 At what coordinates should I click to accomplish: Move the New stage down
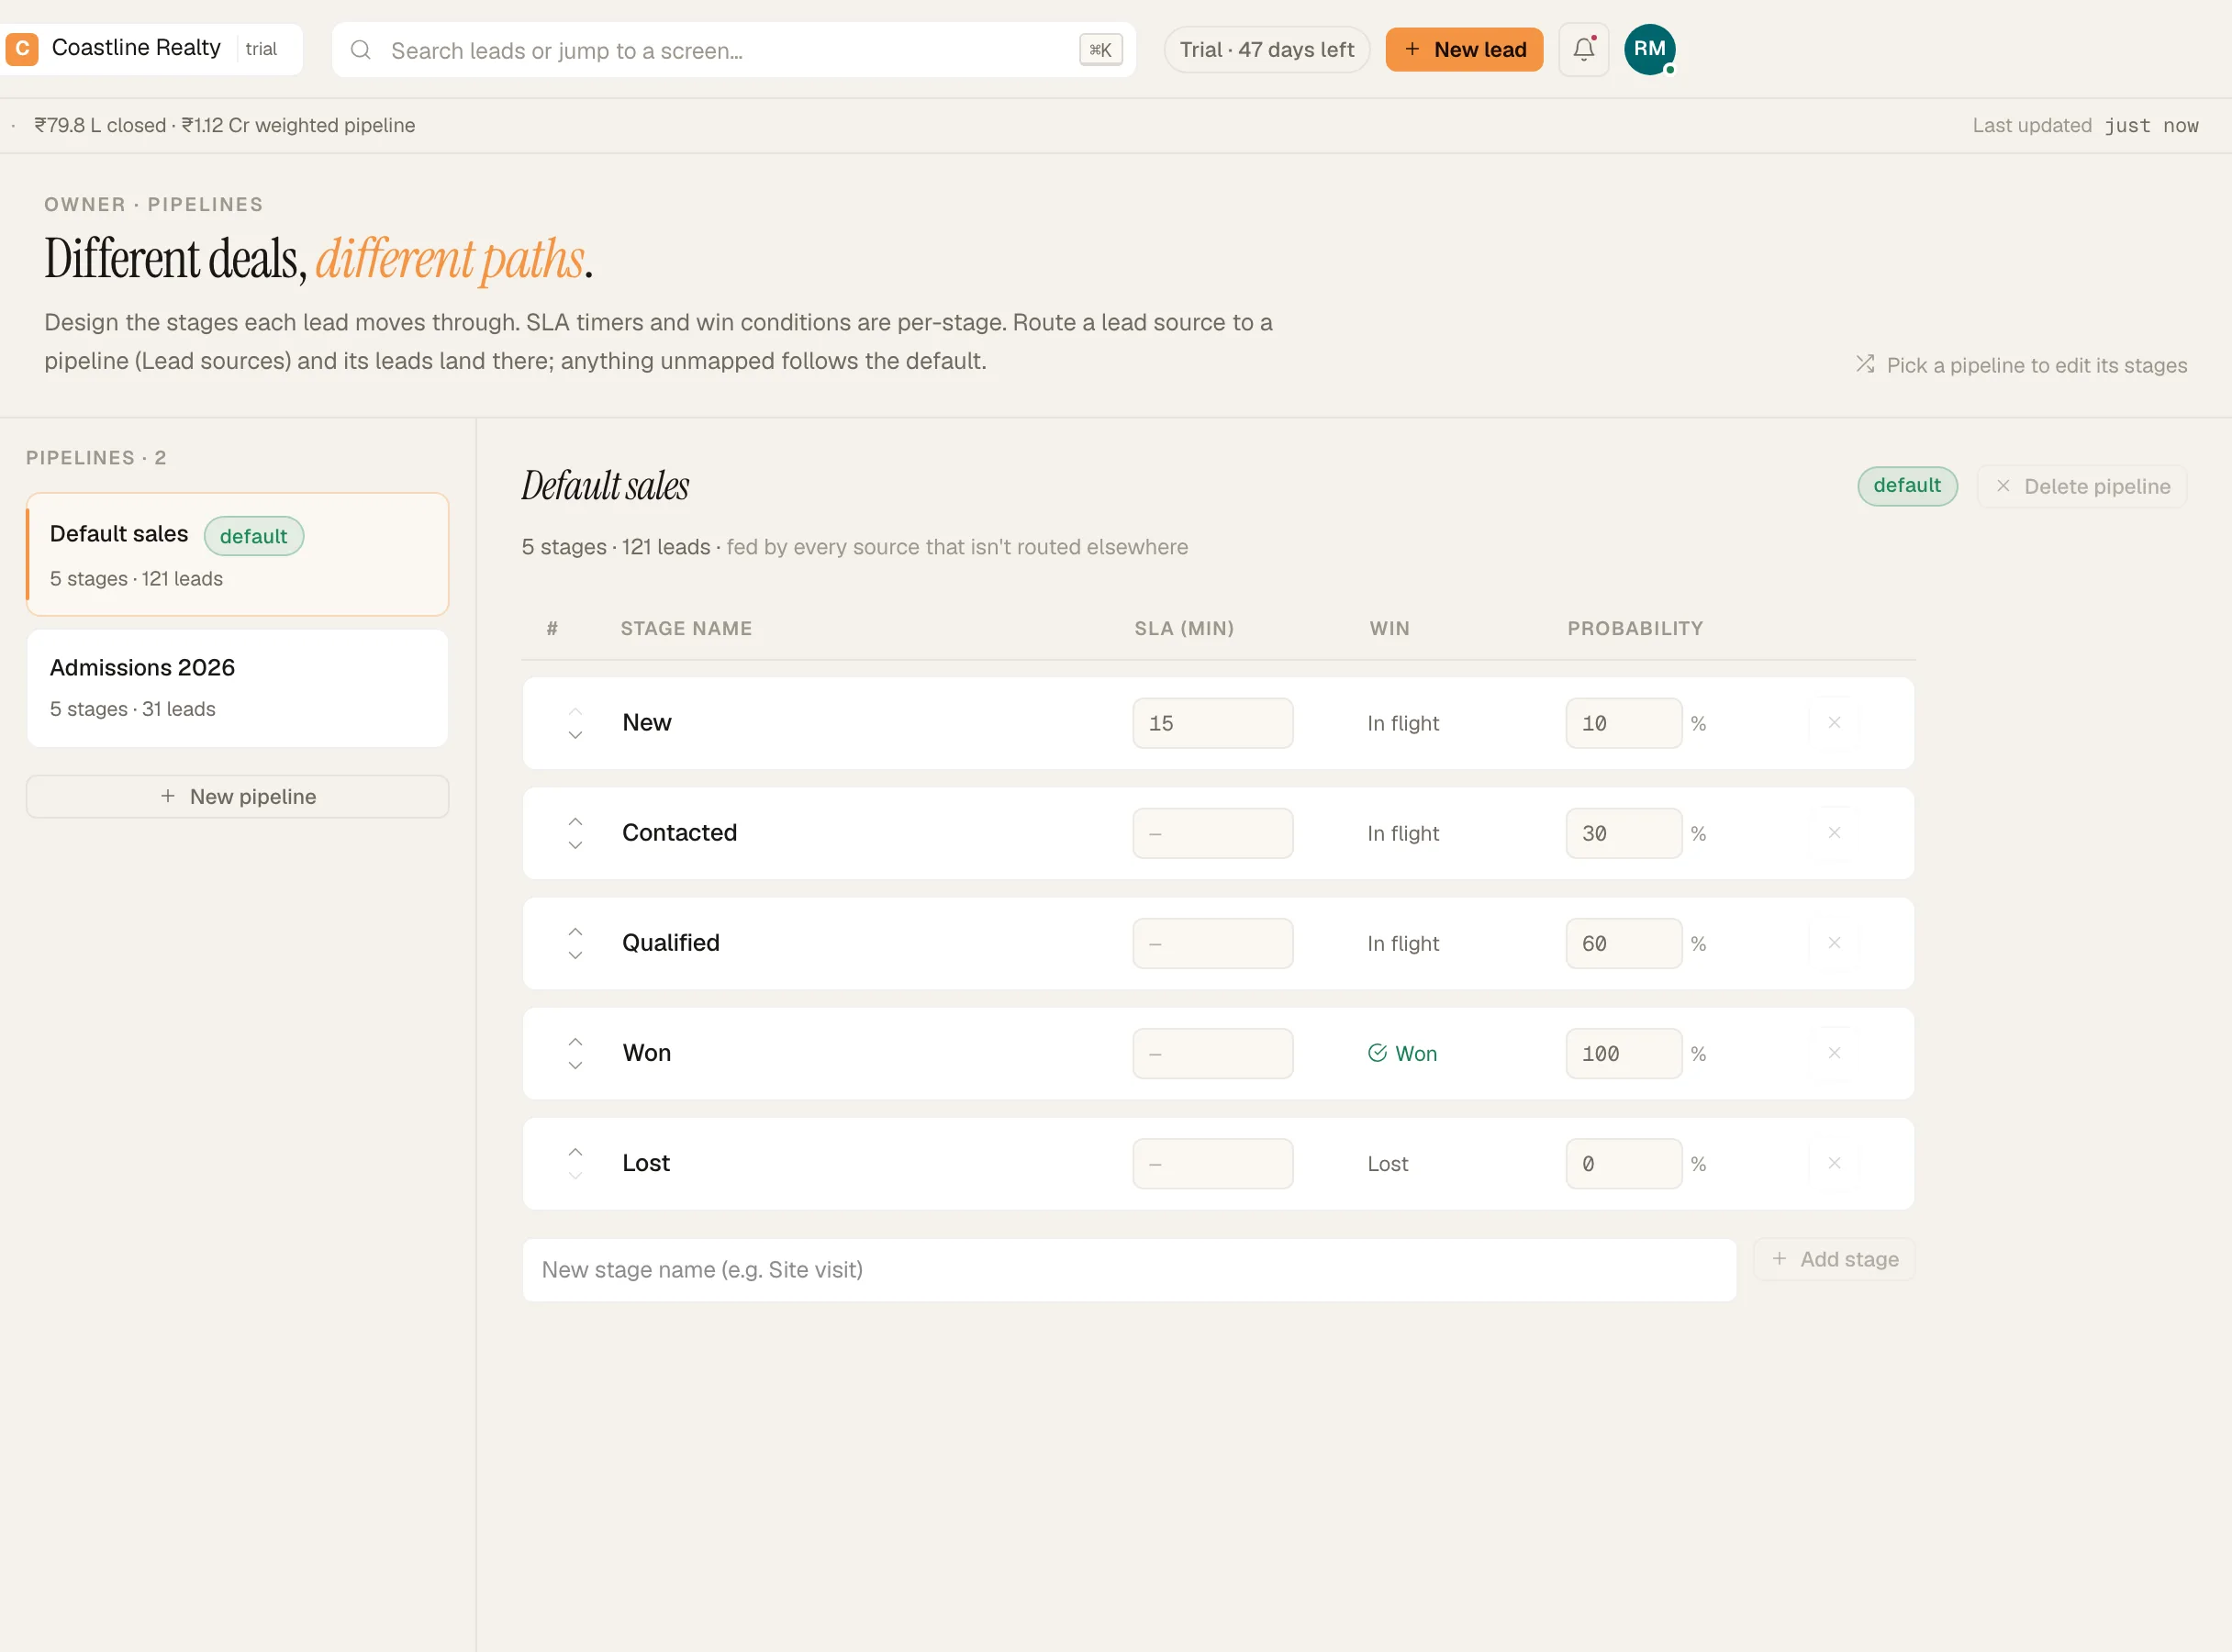[575, 735]
